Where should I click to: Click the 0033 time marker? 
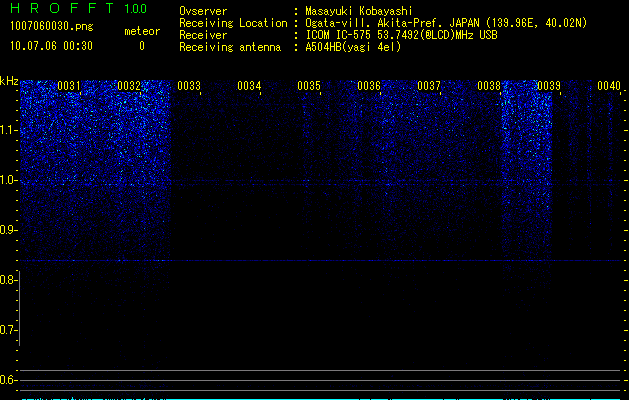[189, 86]
